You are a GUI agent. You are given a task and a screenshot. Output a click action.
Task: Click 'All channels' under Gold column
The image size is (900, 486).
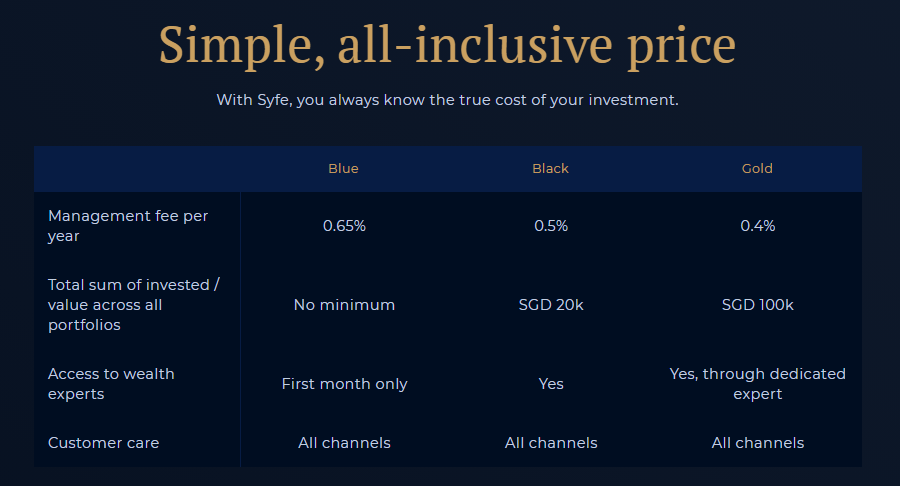tap(758, 443)
